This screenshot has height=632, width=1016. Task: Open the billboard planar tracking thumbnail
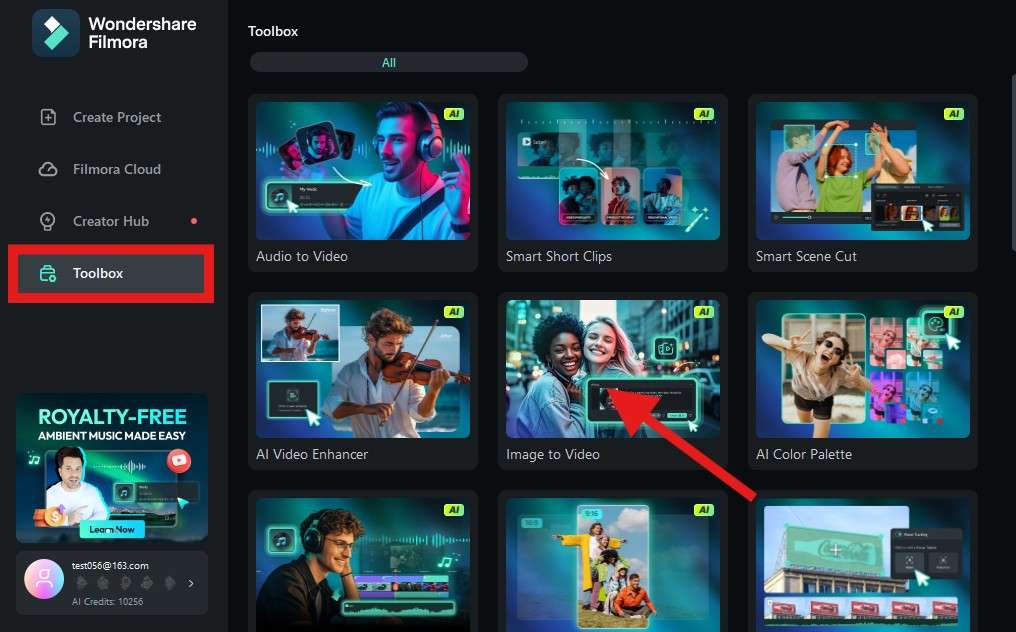[862, 565]
